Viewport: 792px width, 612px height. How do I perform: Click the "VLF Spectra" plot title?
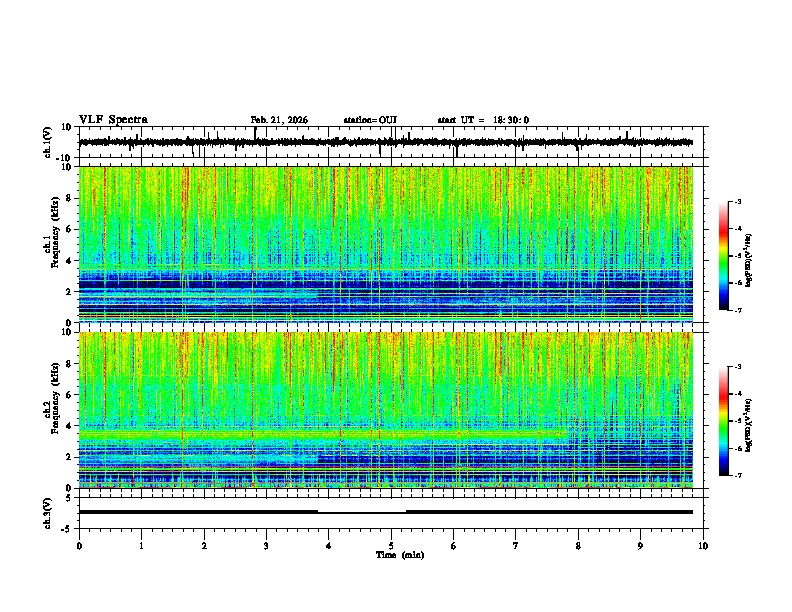pyautogui.click(x=113, y=120)
